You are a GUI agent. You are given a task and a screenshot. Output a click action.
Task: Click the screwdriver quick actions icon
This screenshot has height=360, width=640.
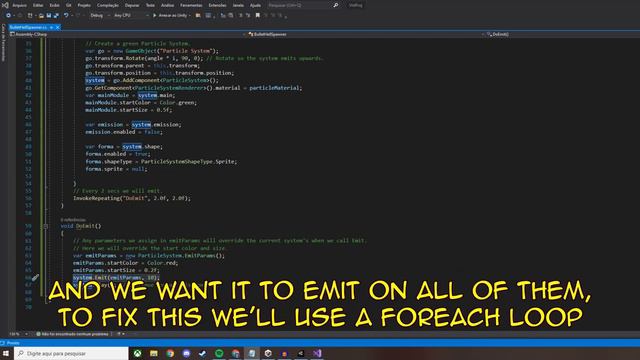[36, 278]
